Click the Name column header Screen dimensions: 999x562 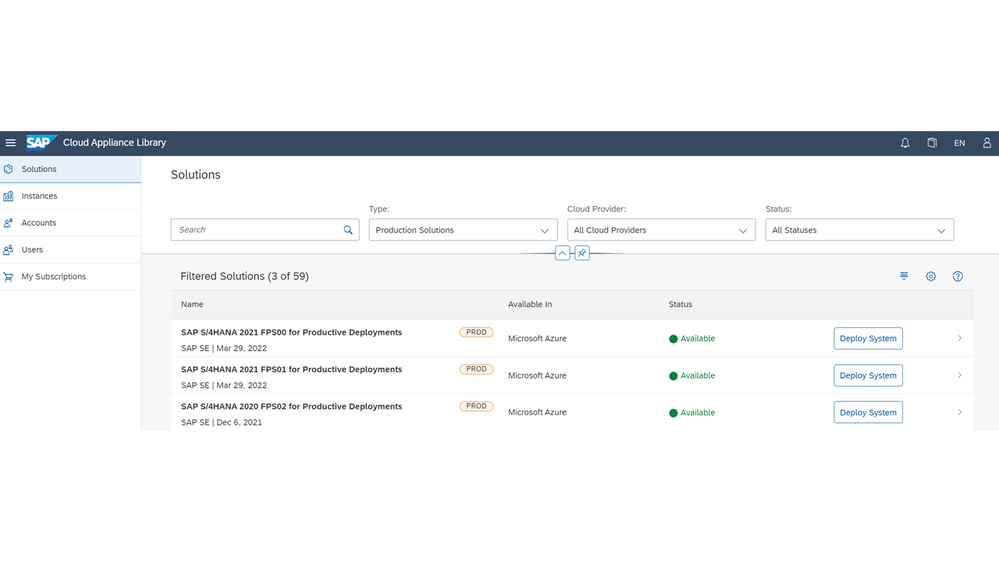pyautogui.click(x=192, y=304)
